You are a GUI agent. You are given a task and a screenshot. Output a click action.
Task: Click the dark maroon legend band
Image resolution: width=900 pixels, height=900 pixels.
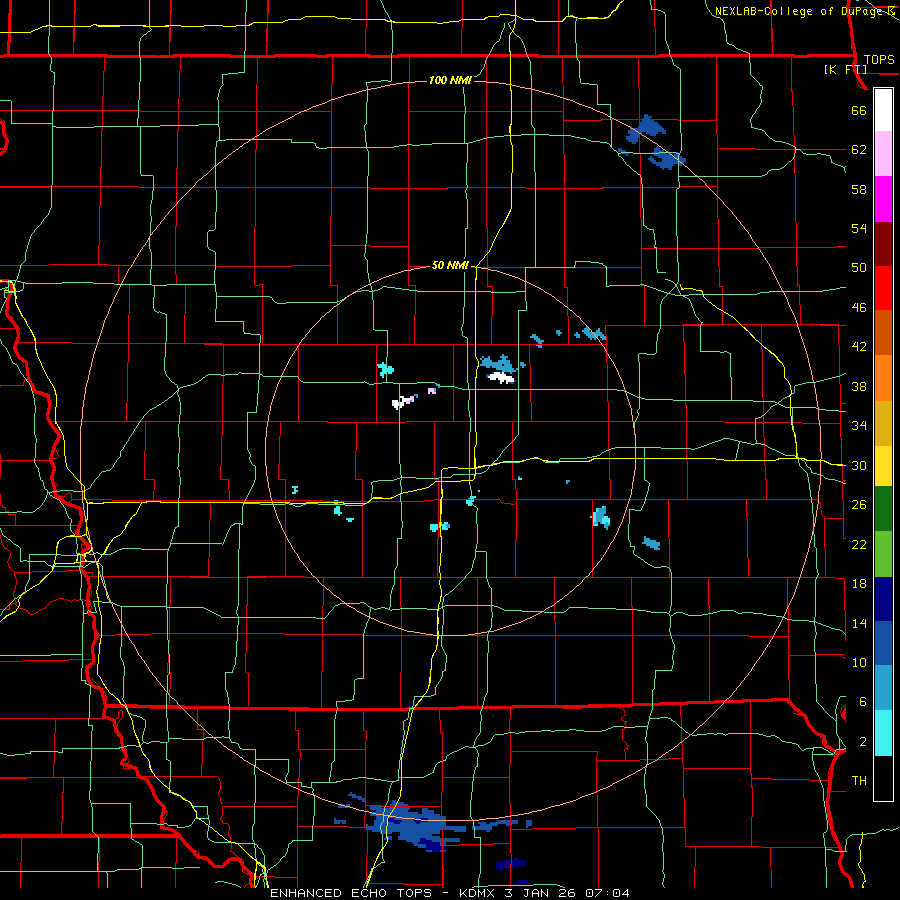883,243
